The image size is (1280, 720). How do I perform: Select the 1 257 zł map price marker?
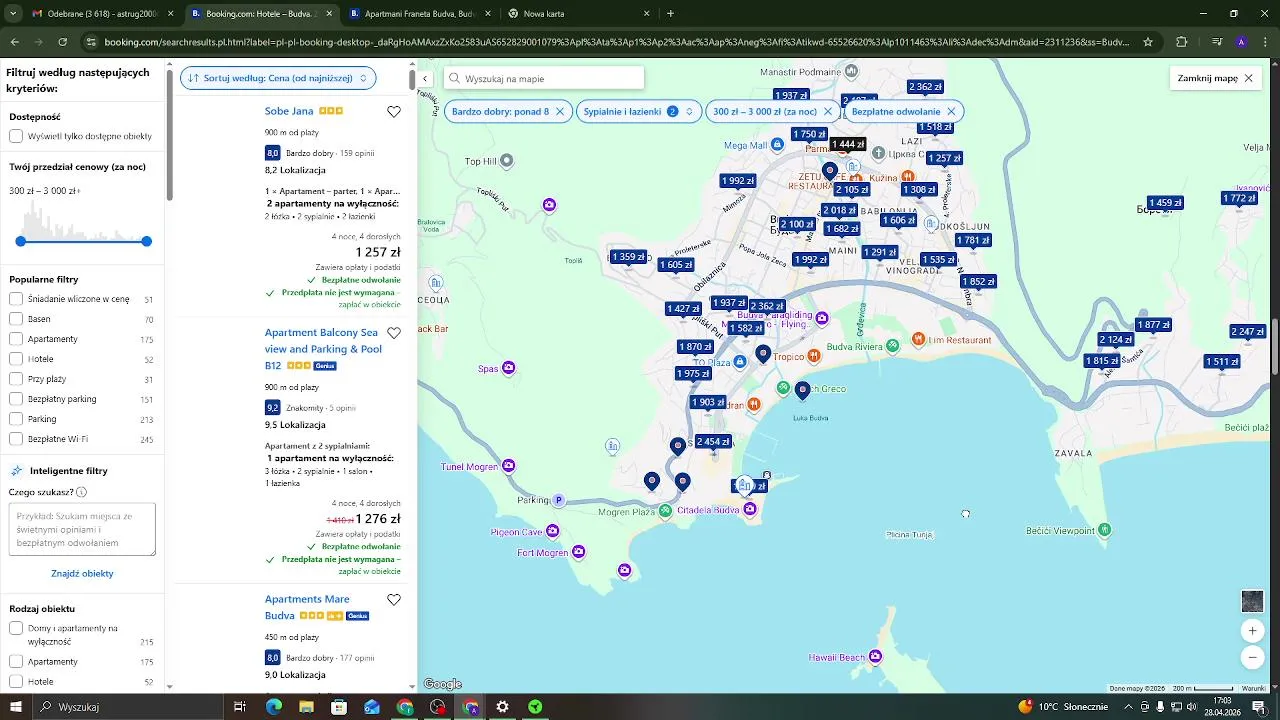click(x=944, y=158)
